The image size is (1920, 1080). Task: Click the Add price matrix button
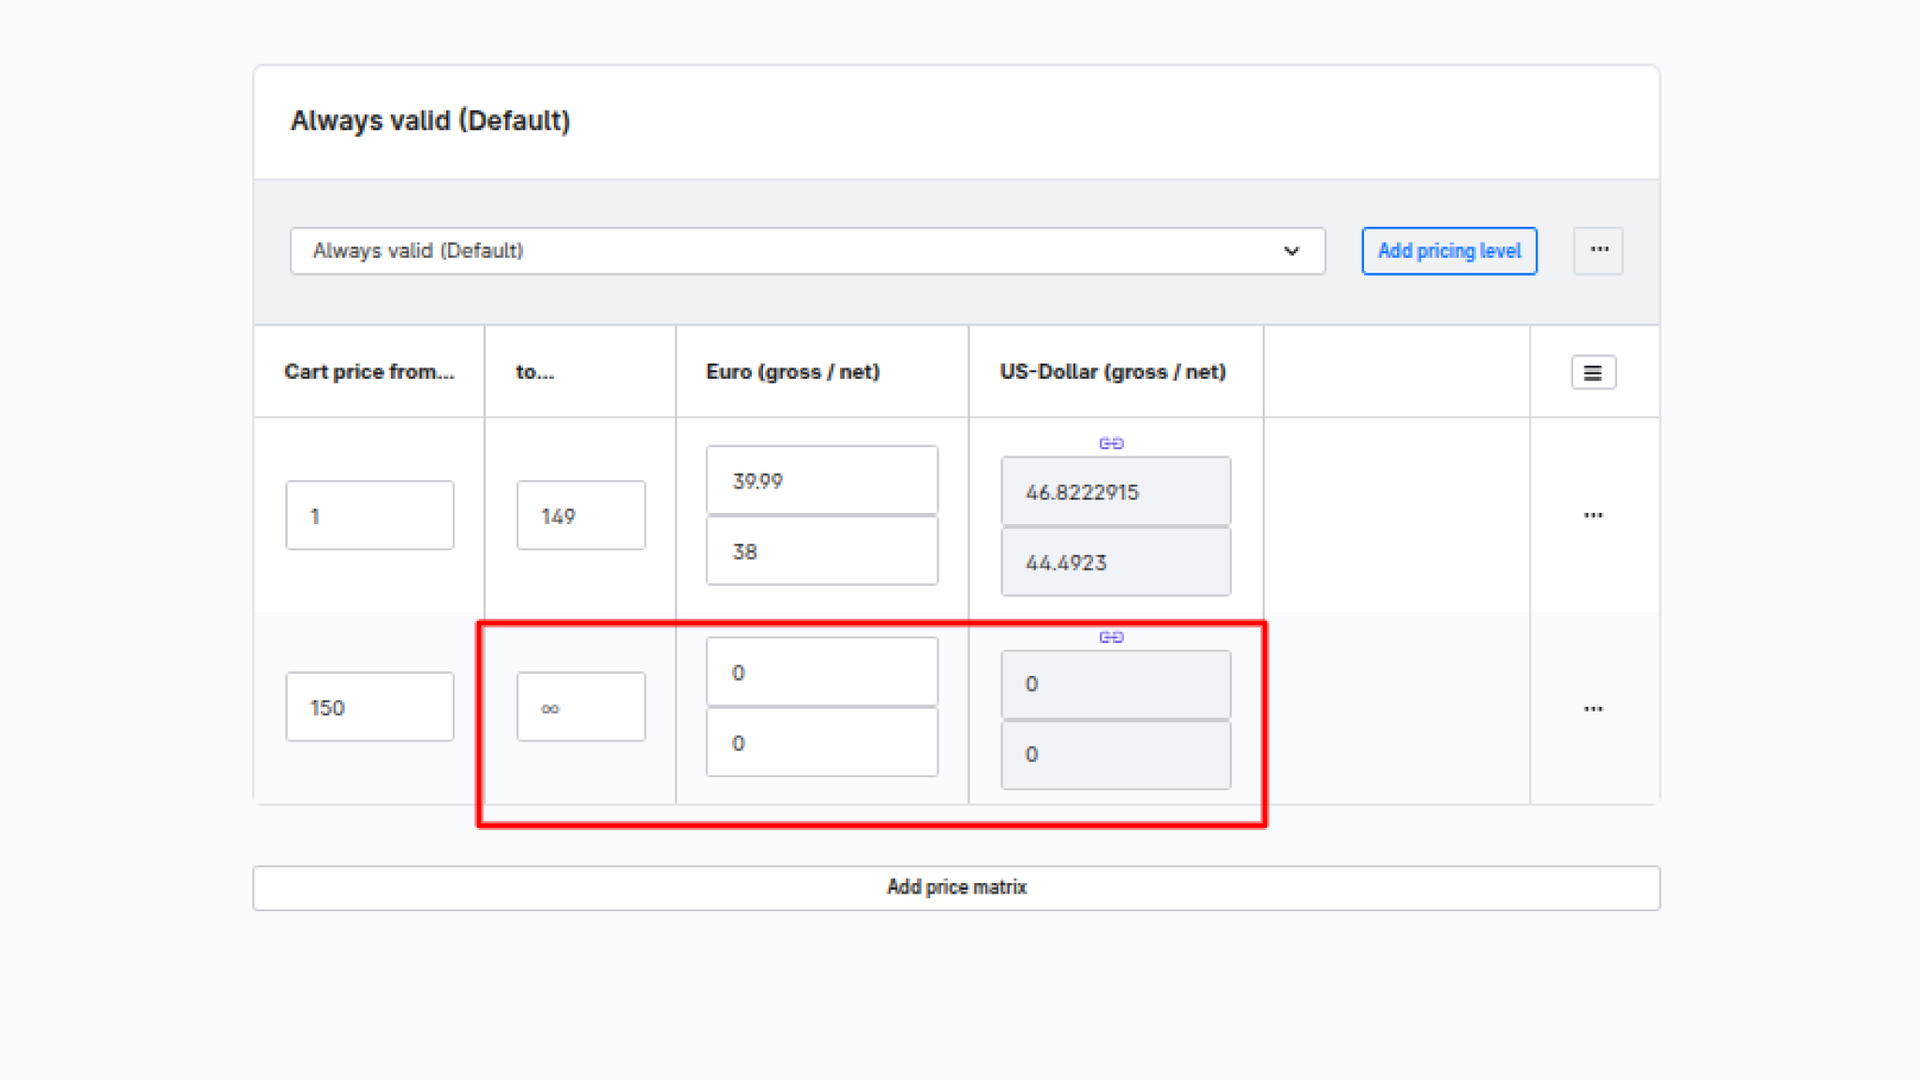click(956, 888)
